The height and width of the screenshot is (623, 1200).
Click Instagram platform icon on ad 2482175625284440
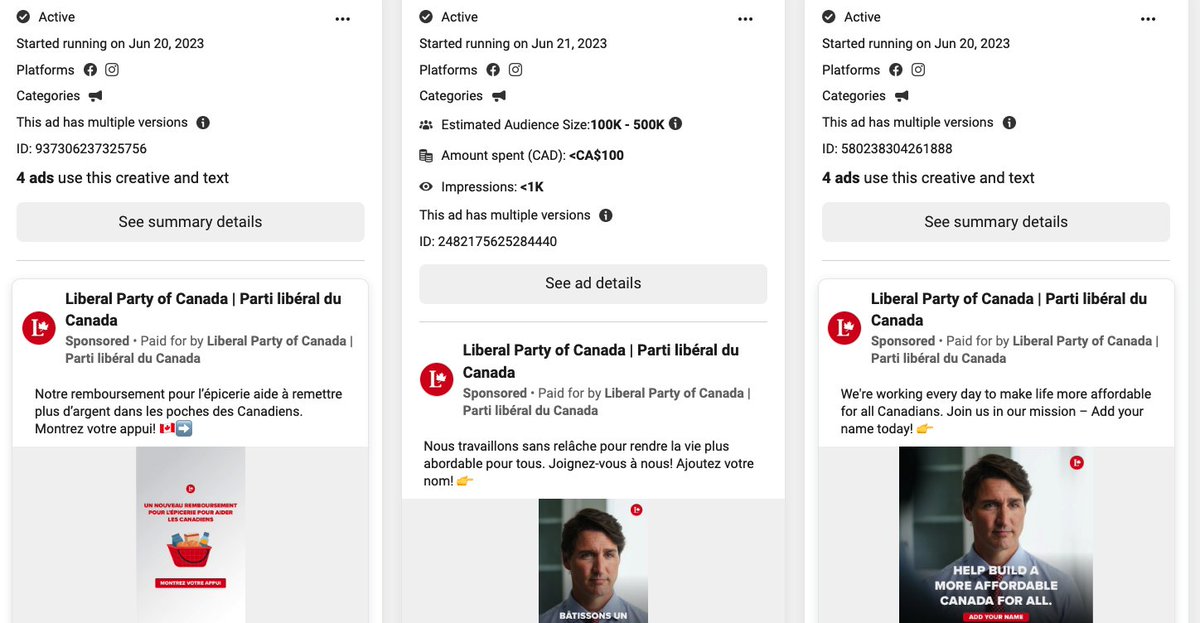click(515, 70)
